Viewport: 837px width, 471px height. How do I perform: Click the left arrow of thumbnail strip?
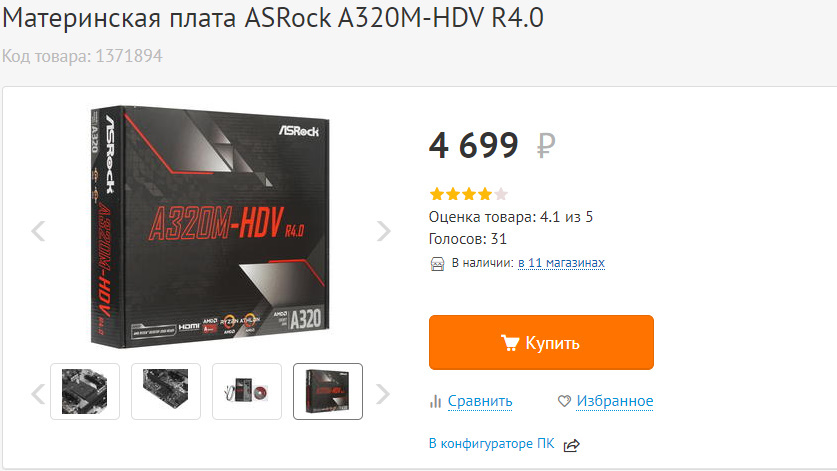pos(38,394)
